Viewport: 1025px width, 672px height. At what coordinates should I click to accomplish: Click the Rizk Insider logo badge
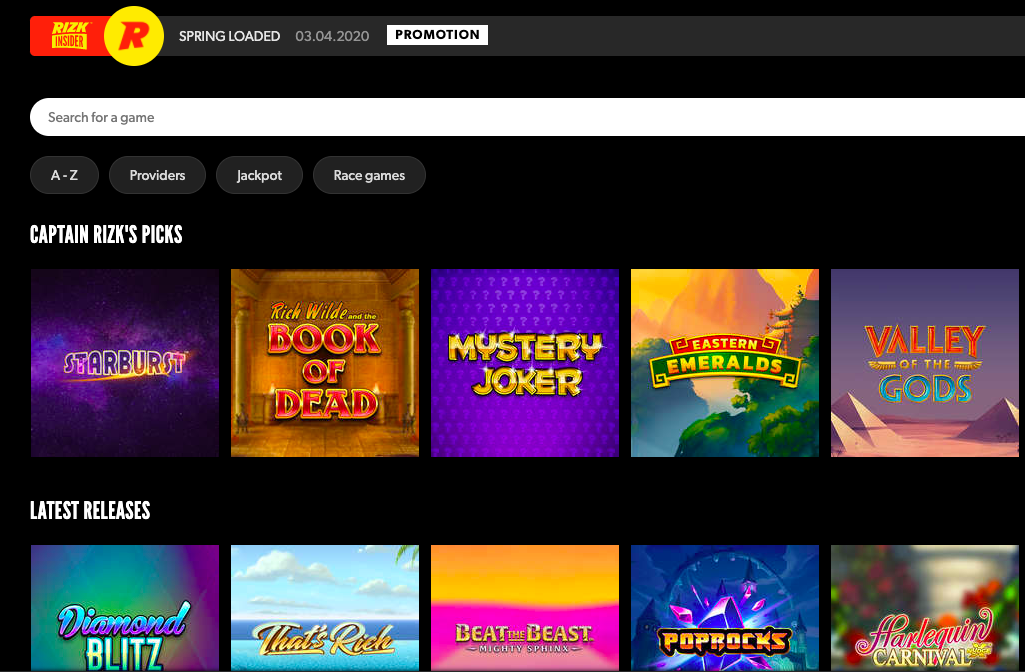point(69,36)
